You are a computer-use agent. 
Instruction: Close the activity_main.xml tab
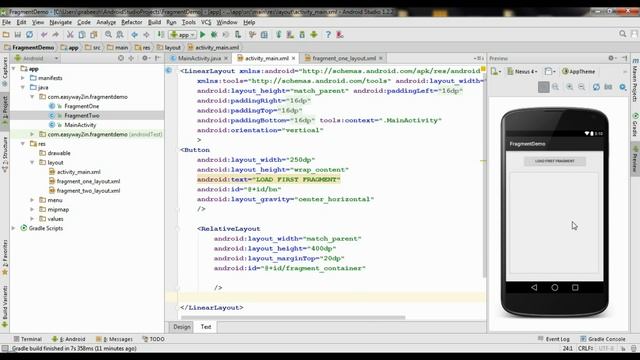point(293,58)
